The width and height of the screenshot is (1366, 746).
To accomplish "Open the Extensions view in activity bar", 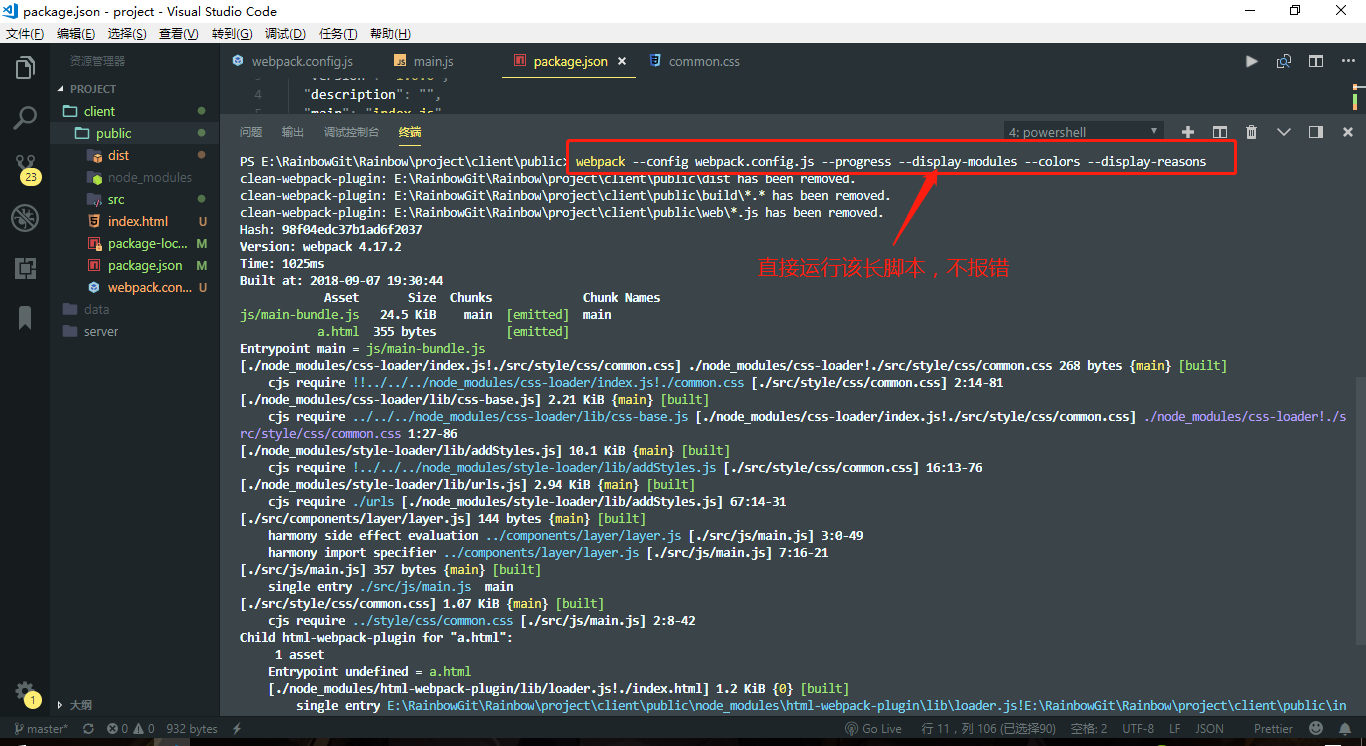I will coord(25,268).
